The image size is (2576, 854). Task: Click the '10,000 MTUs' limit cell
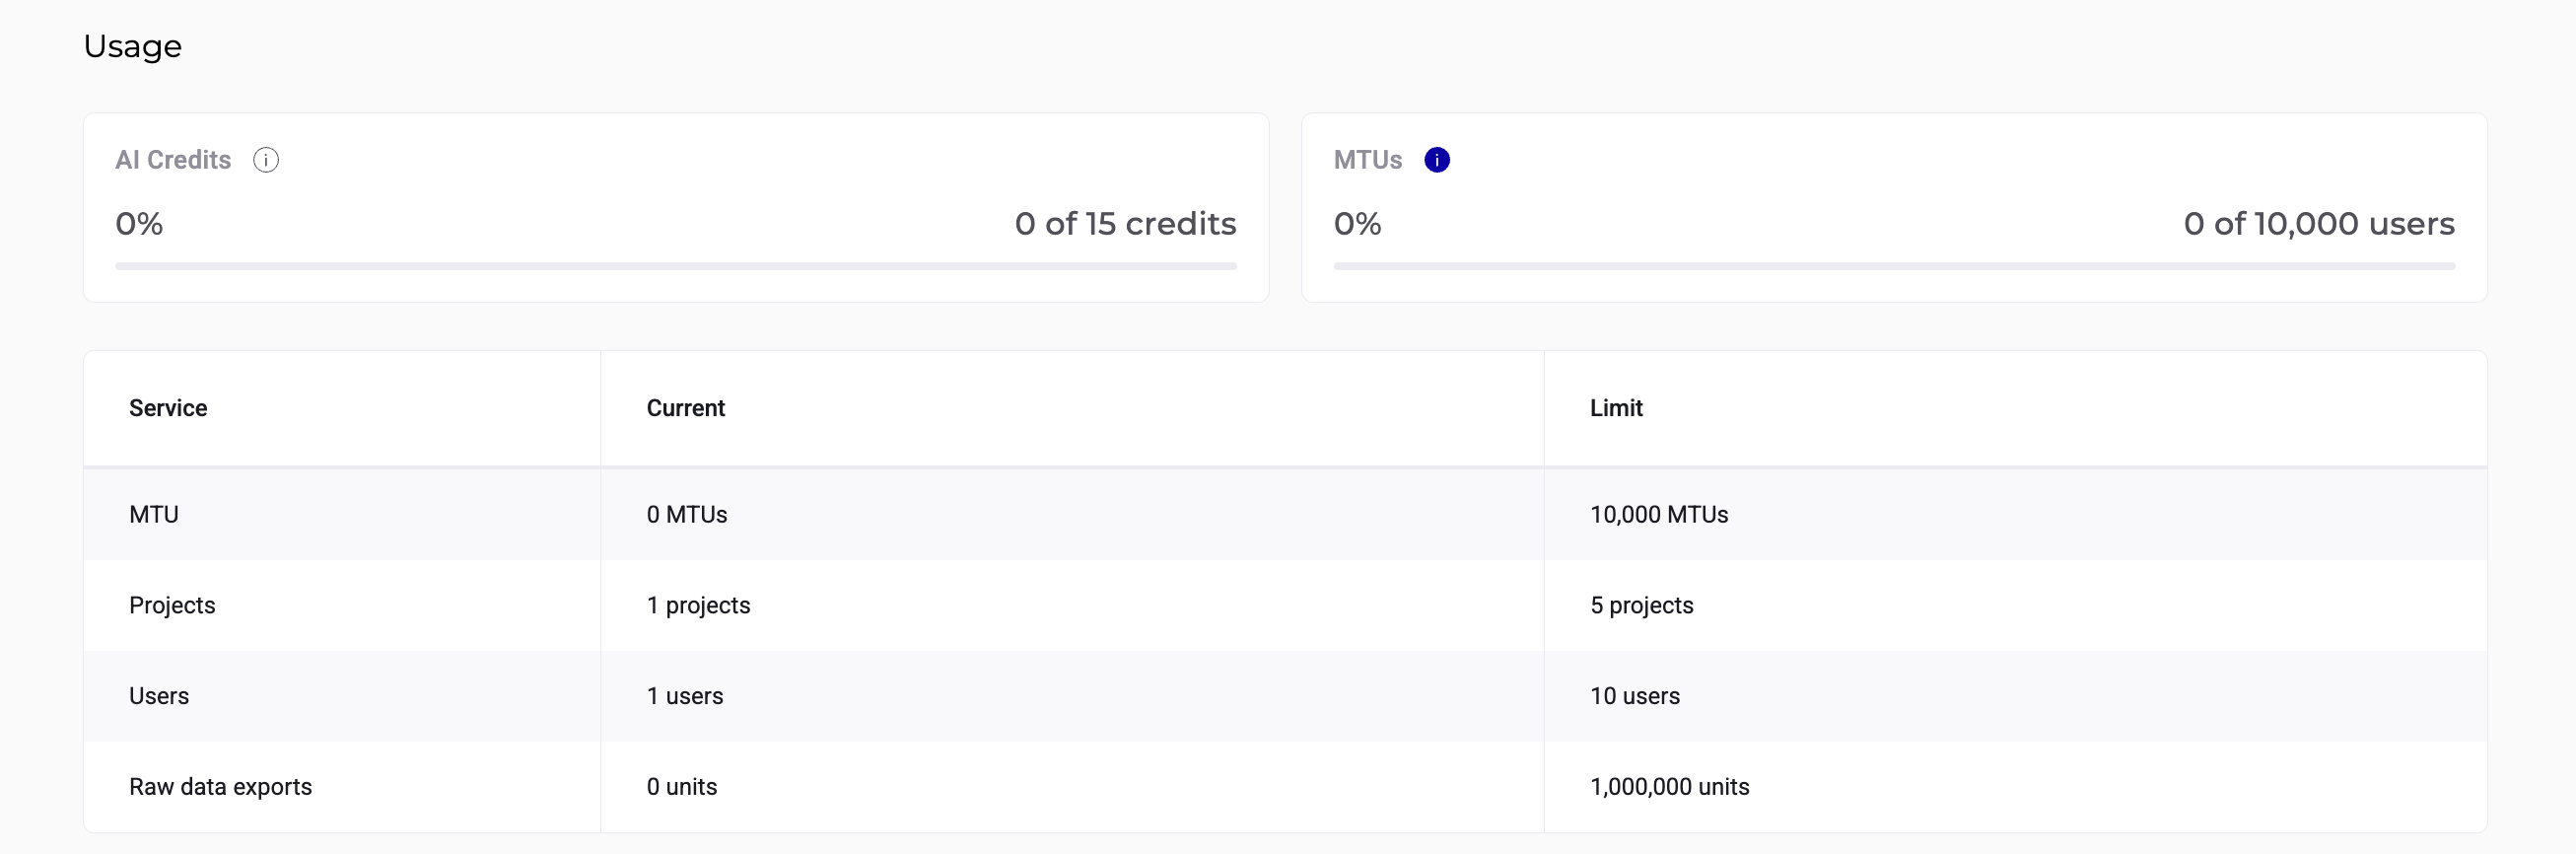pos(1659,514)
